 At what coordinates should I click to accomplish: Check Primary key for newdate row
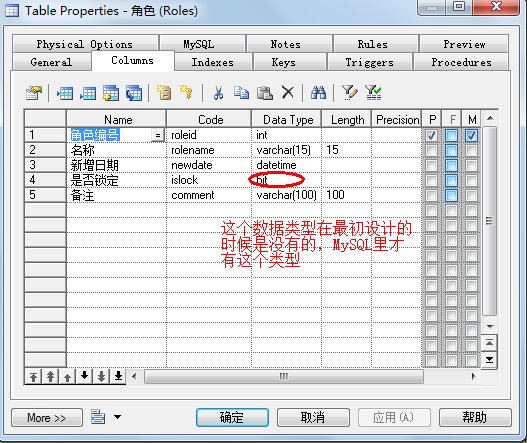click(x=432, y=165)
